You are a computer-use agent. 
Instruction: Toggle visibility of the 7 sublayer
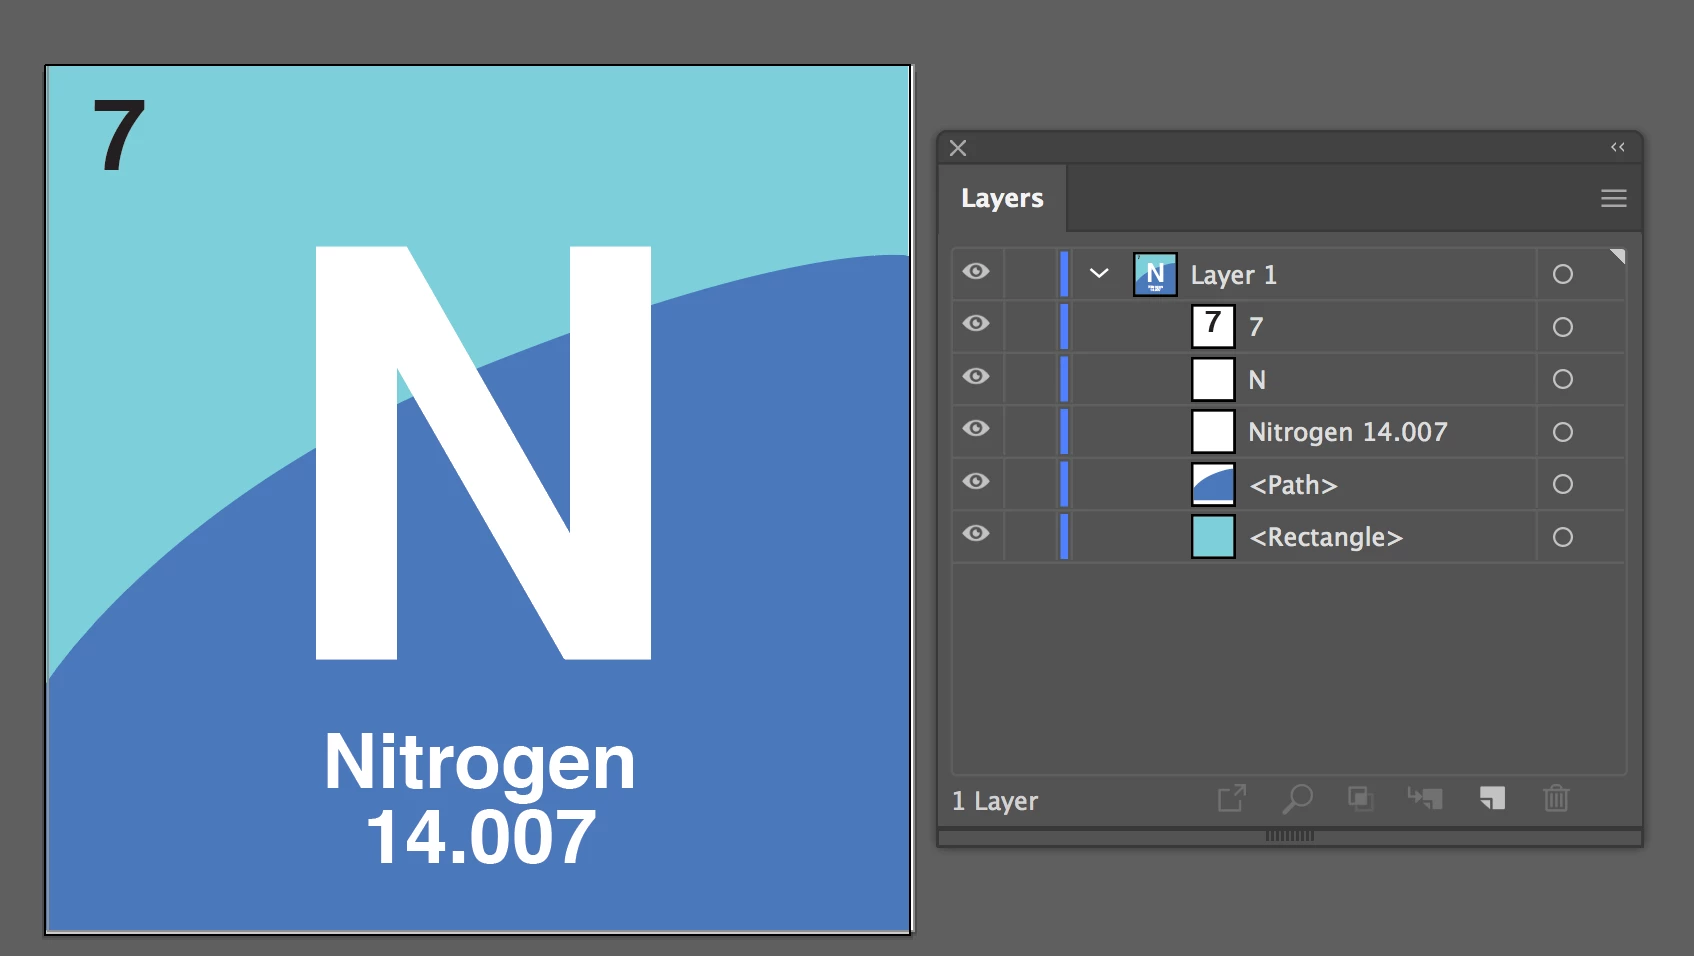pyautogui.click(x=976, y=324)
